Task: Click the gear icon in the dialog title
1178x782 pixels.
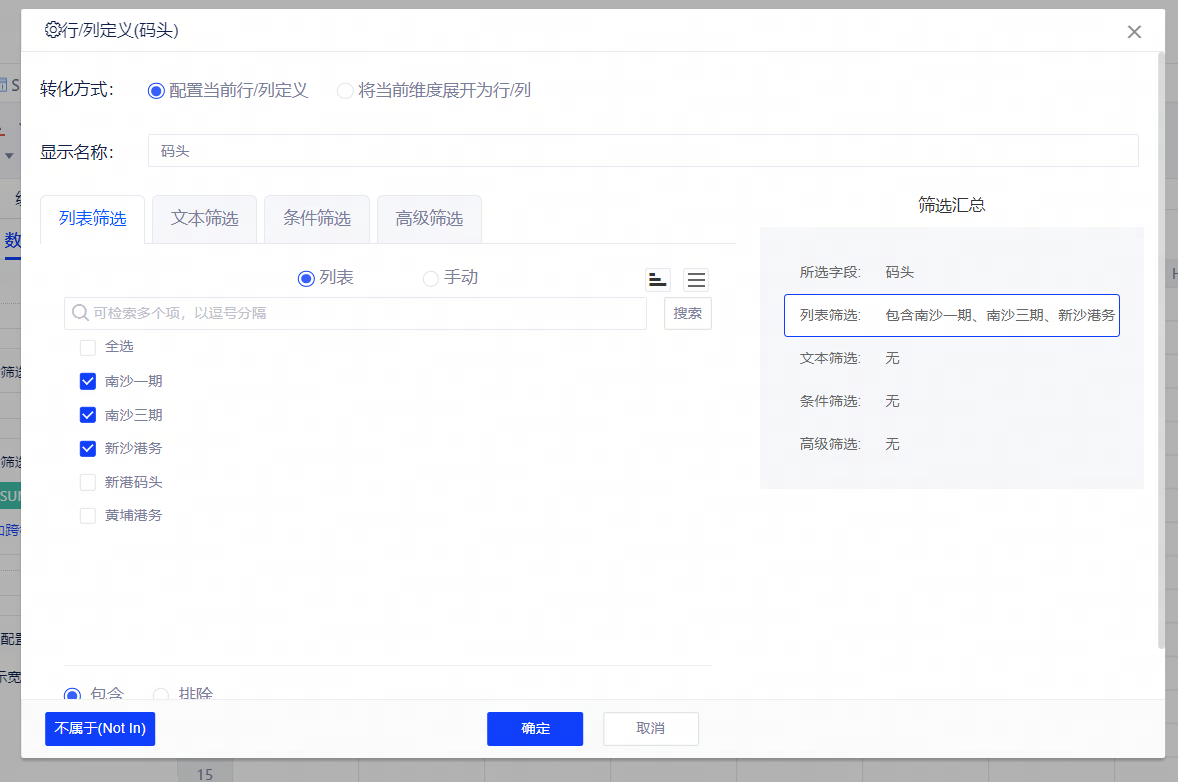Action: click(53, 30)
